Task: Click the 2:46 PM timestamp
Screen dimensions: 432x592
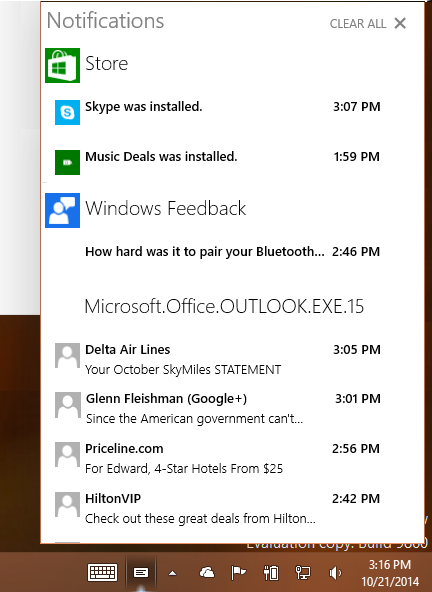Action: (x=356, y=251)
